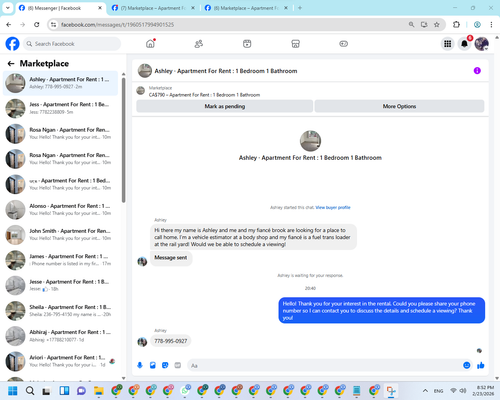
Task: Go to the Facebook home logo
Action: pyautogui.click(x=13, y=44)
